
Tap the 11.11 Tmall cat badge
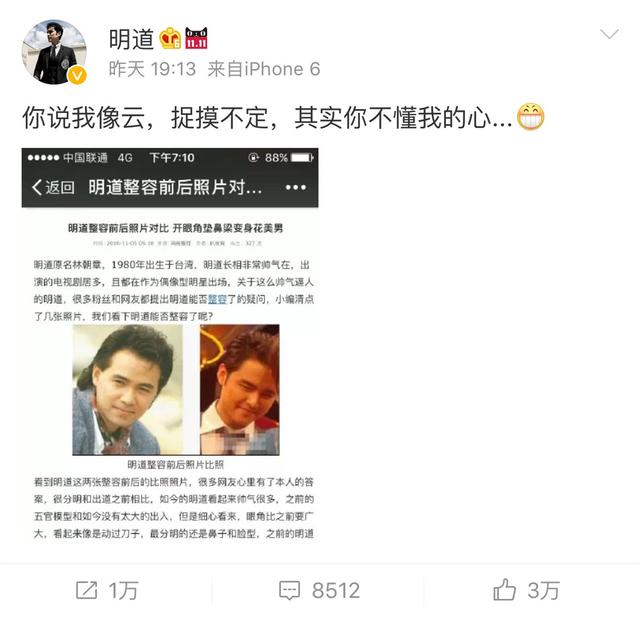[x=196, y=38]
